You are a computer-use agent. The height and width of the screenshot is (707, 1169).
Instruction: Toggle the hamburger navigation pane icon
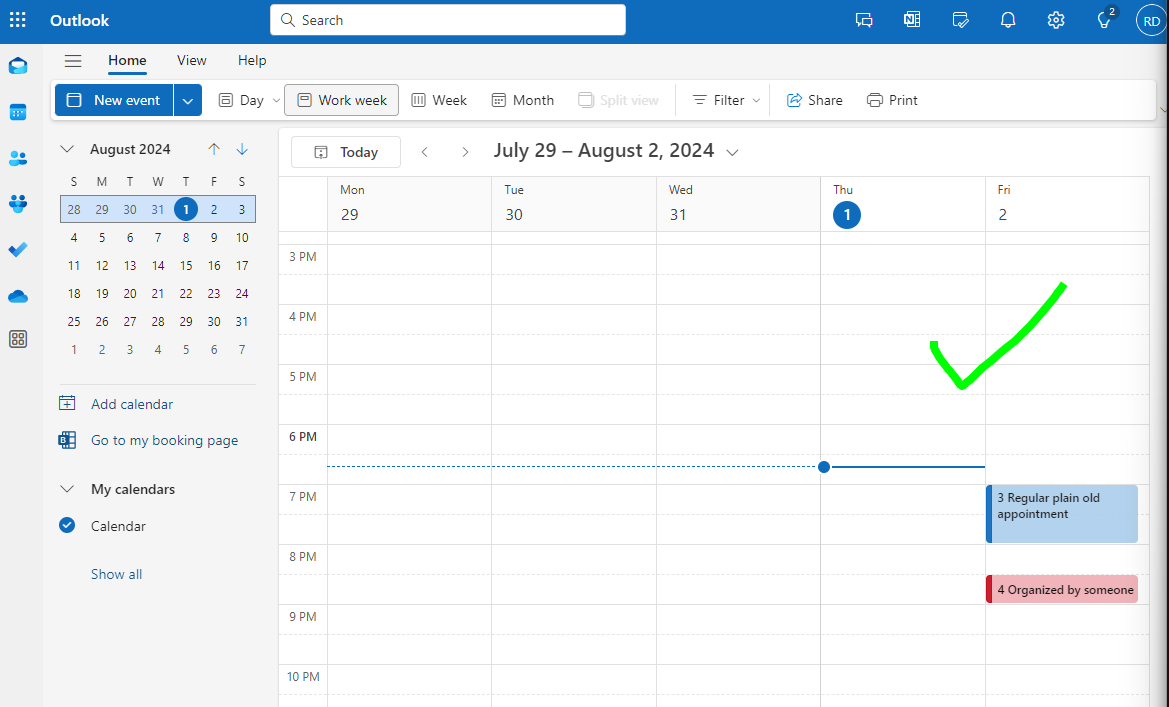click(73, 60)
